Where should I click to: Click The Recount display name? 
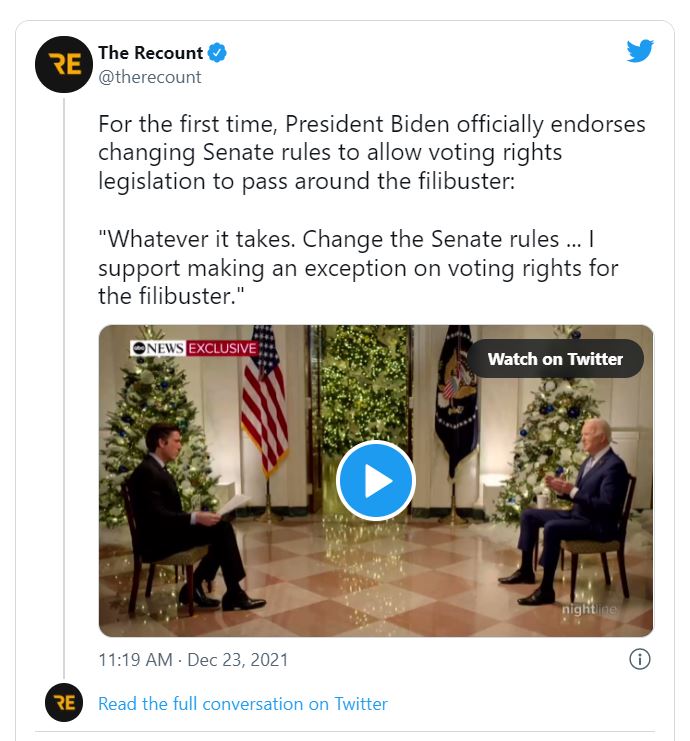[x=150, y=52]
